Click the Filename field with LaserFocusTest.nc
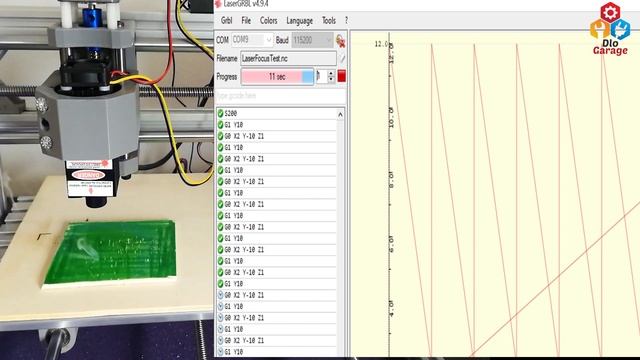Screen dimensions: 640x360 pos(288,58)
